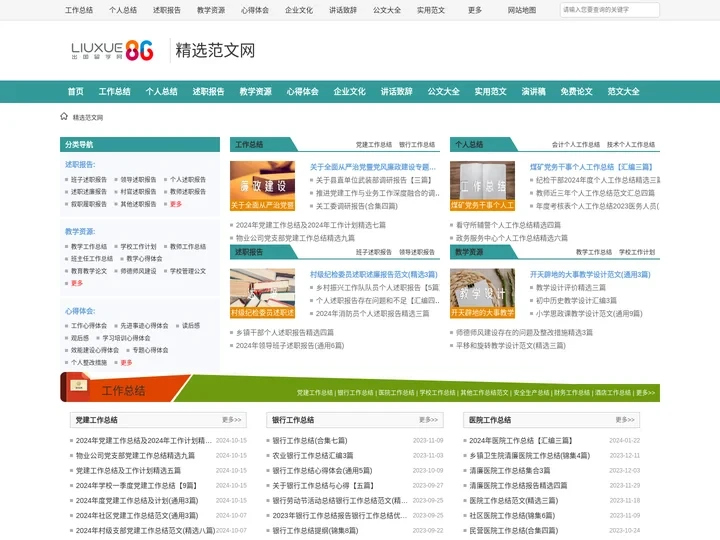Open 物业公司党支部党建工作总结精选九篇 in 工作总结 panel
Screen dimensions: 720x540
pos(295,238)
